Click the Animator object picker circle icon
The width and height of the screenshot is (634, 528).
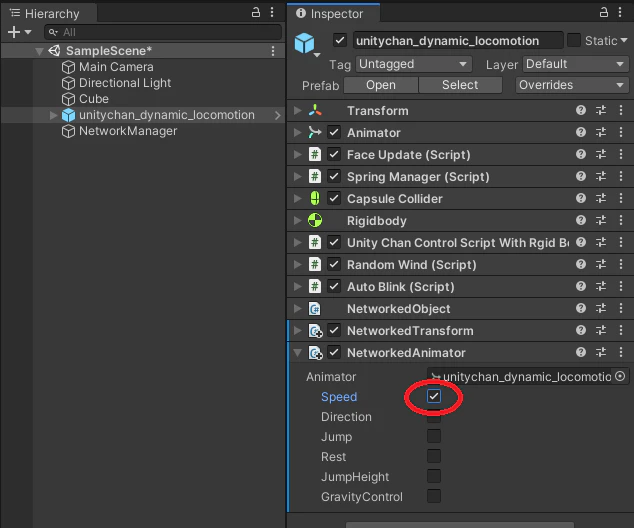(620, 376)
